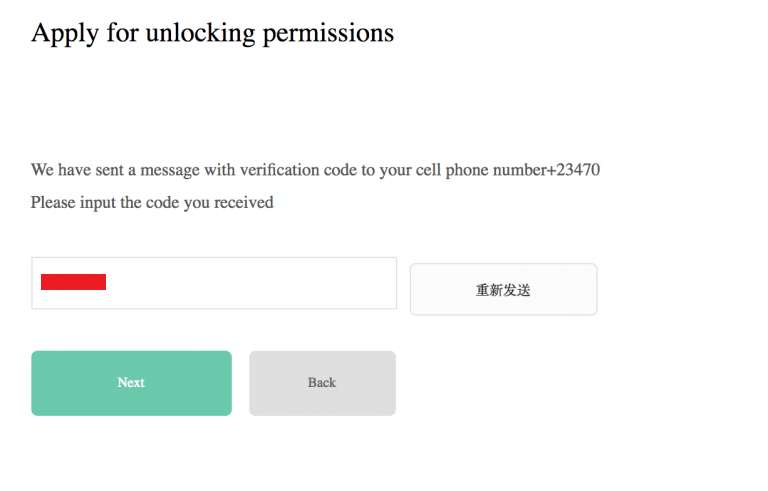Screen dimensions: 768x491
Task: Click the 'Apply for unlocking permissions' heading
Action: point(212,32)
